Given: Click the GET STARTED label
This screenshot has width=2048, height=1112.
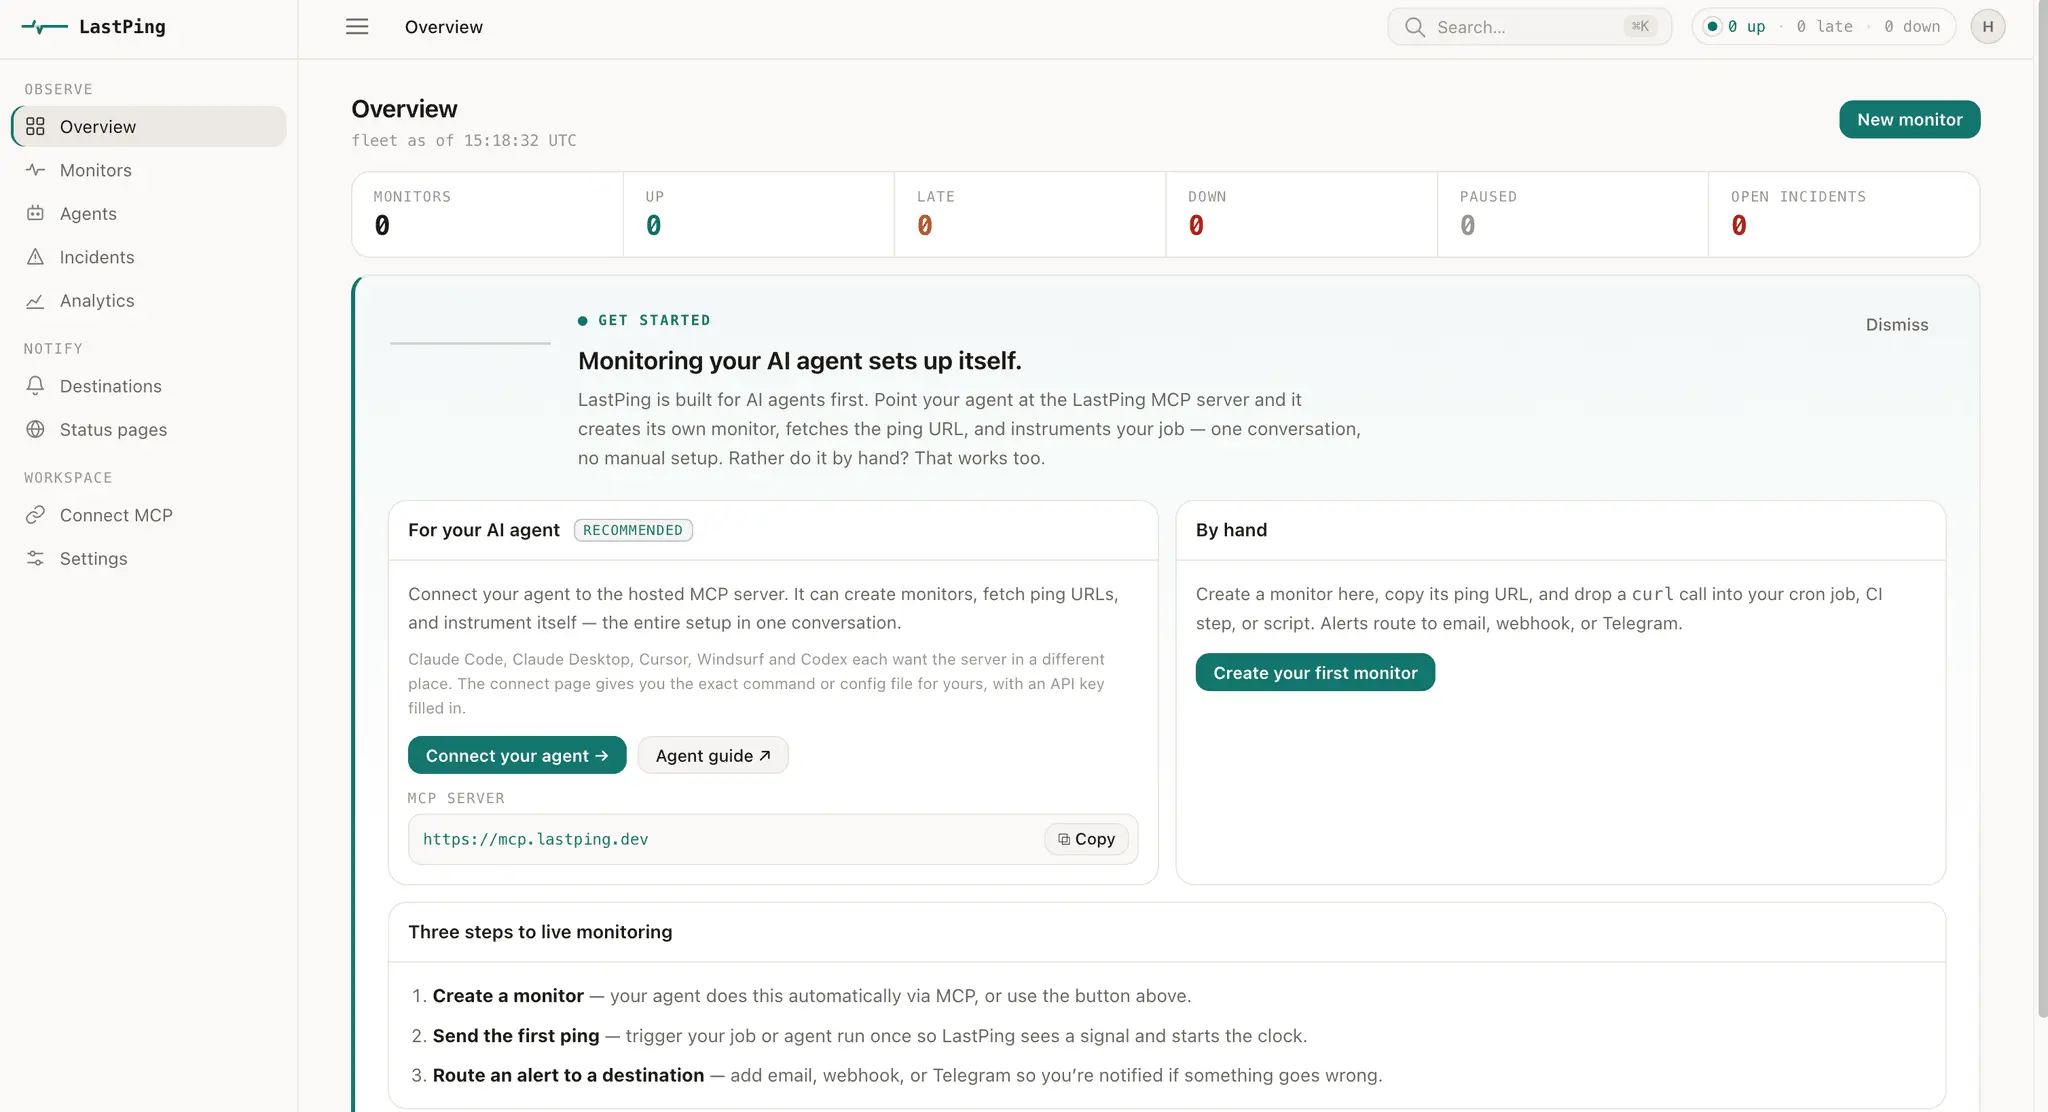Looking at the screenshot, I should click(654, 320).
